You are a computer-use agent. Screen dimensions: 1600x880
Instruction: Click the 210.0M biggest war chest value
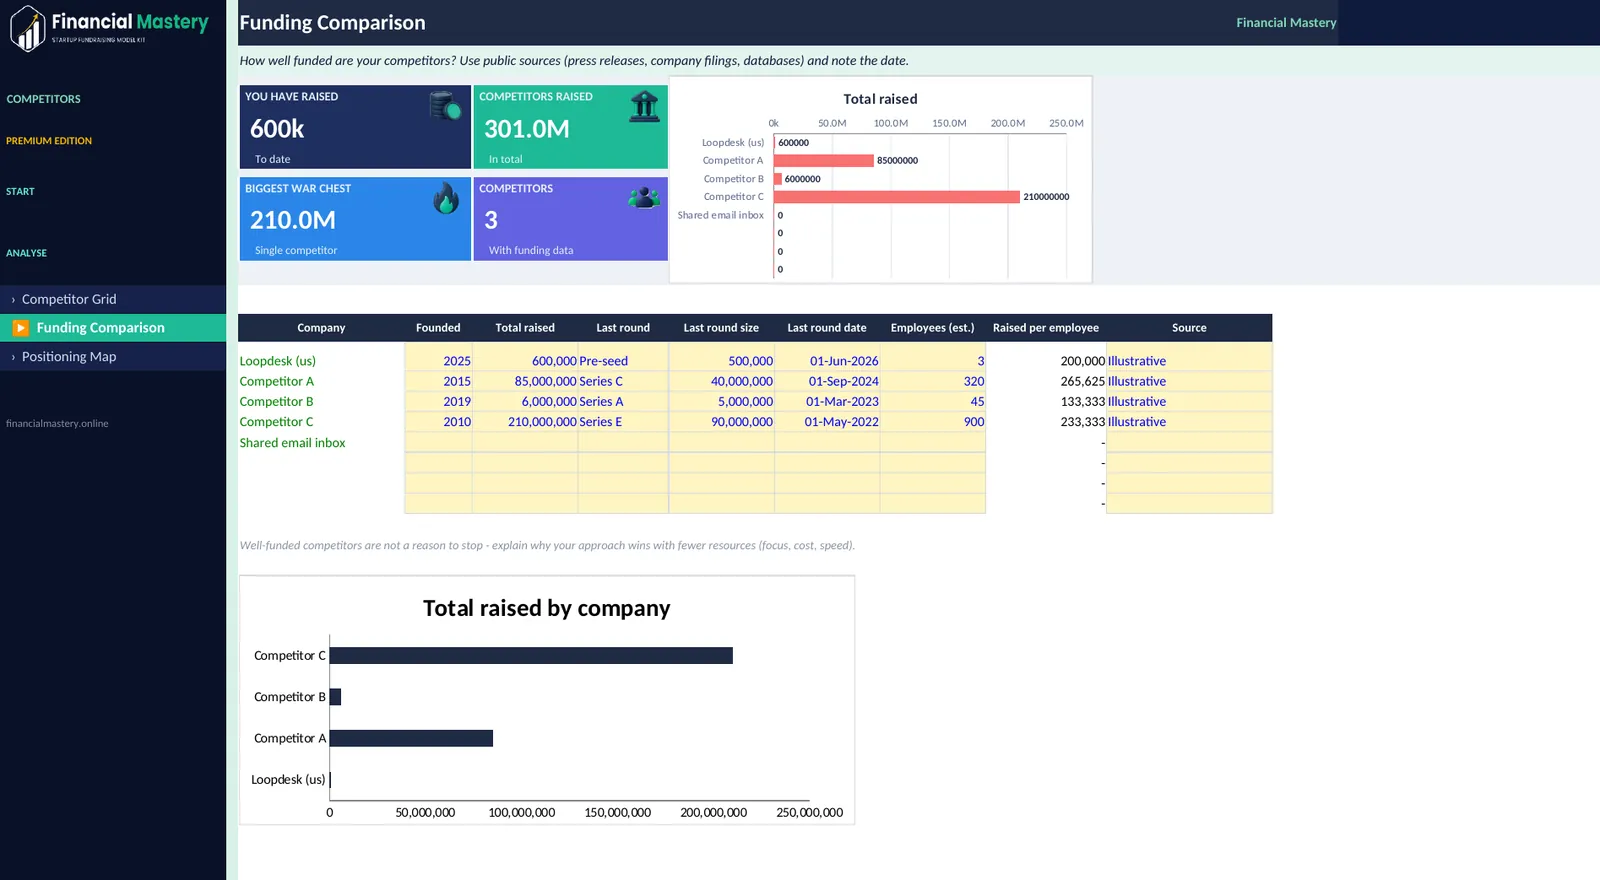coord(293,220)
